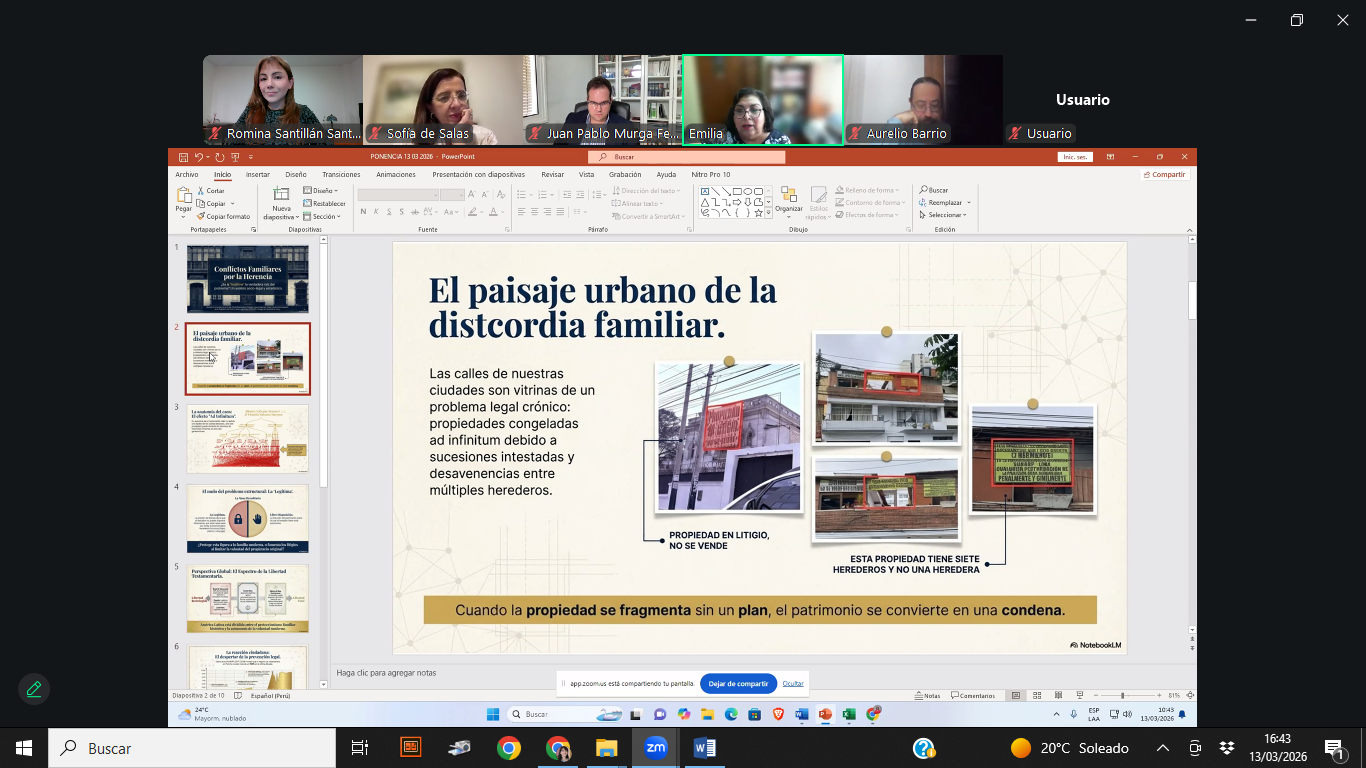Click the Buscar magnifier in Edición group

923,190
